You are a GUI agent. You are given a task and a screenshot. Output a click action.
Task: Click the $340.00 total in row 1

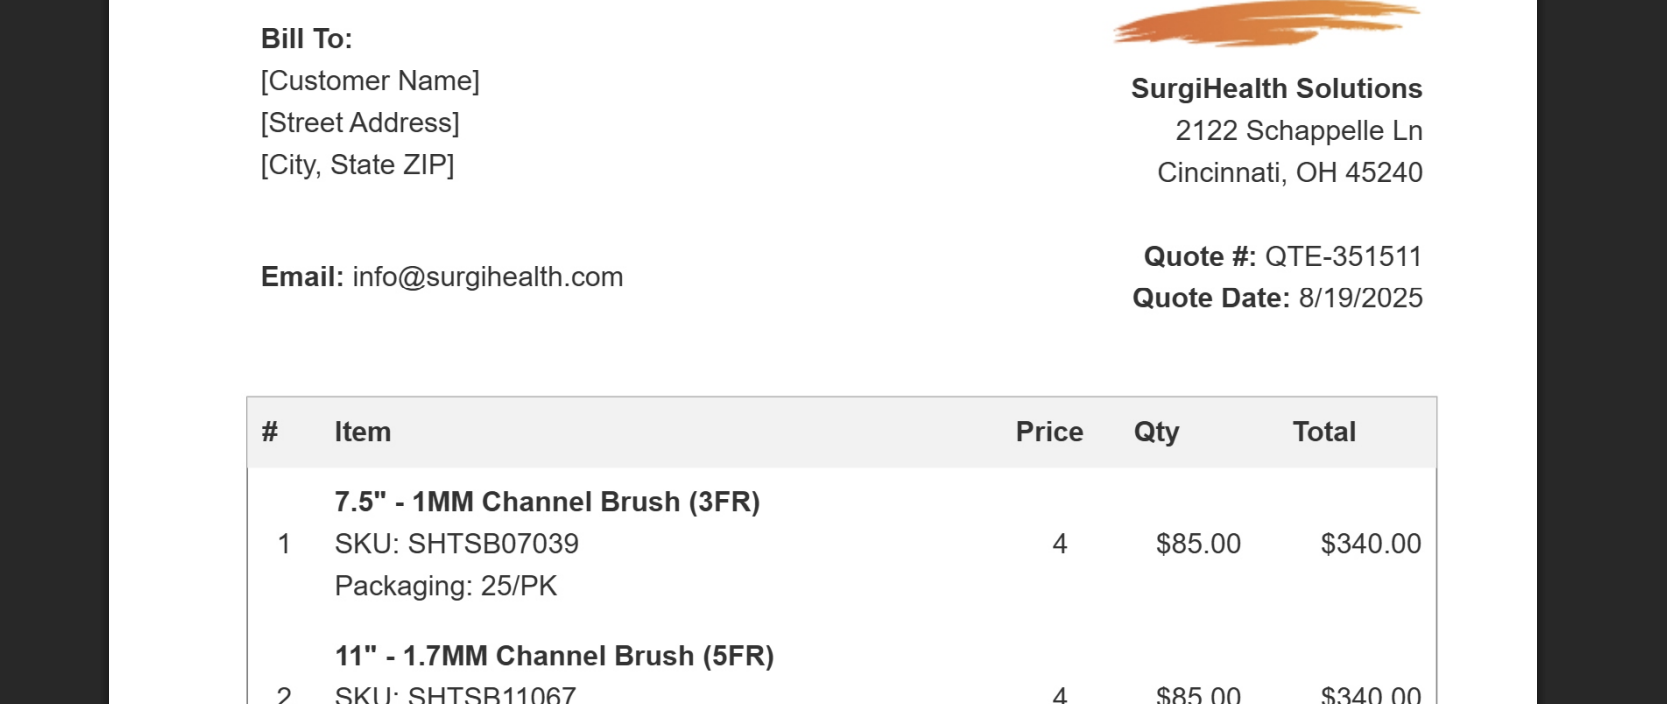click(x=1371, y=544)
